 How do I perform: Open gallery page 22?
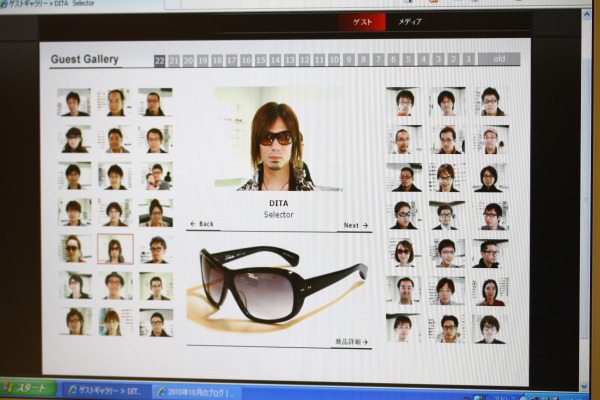tap(159, 61)
